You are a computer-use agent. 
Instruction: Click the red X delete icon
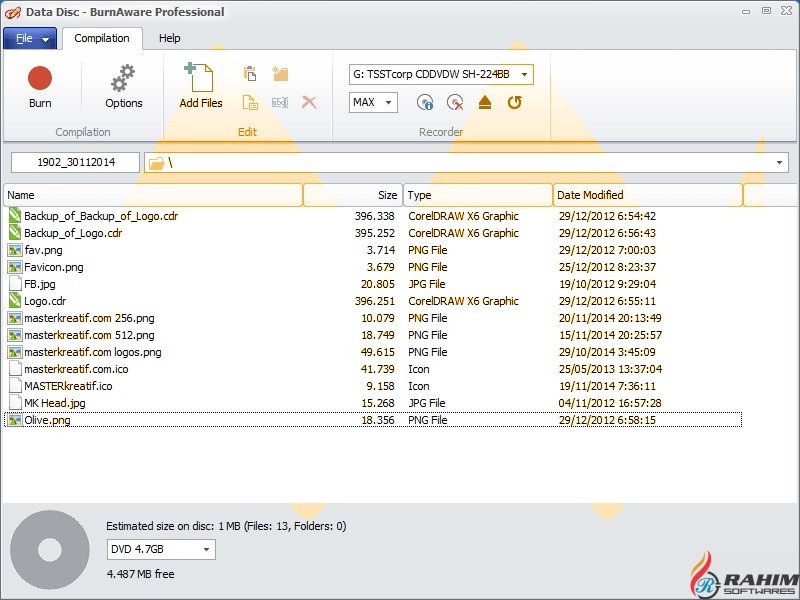click(309, 102)
